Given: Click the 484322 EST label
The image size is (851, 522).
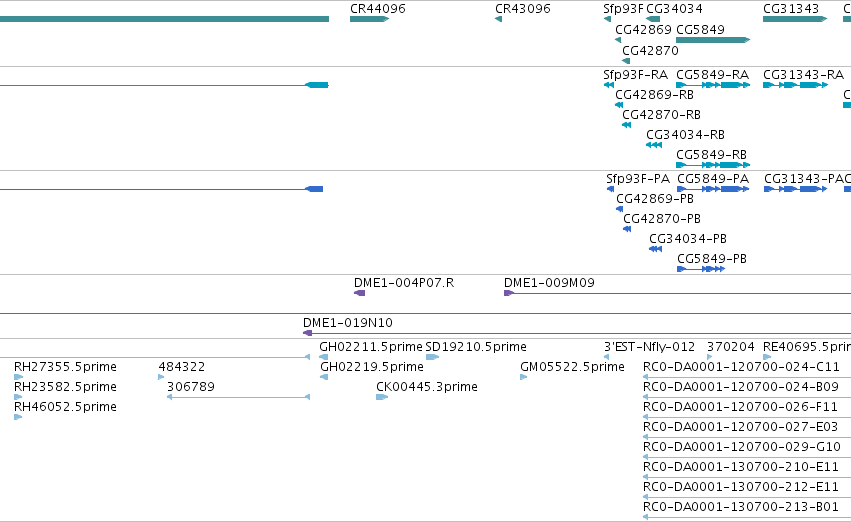Looking at the screenshot, I should (x=182, y=367).
